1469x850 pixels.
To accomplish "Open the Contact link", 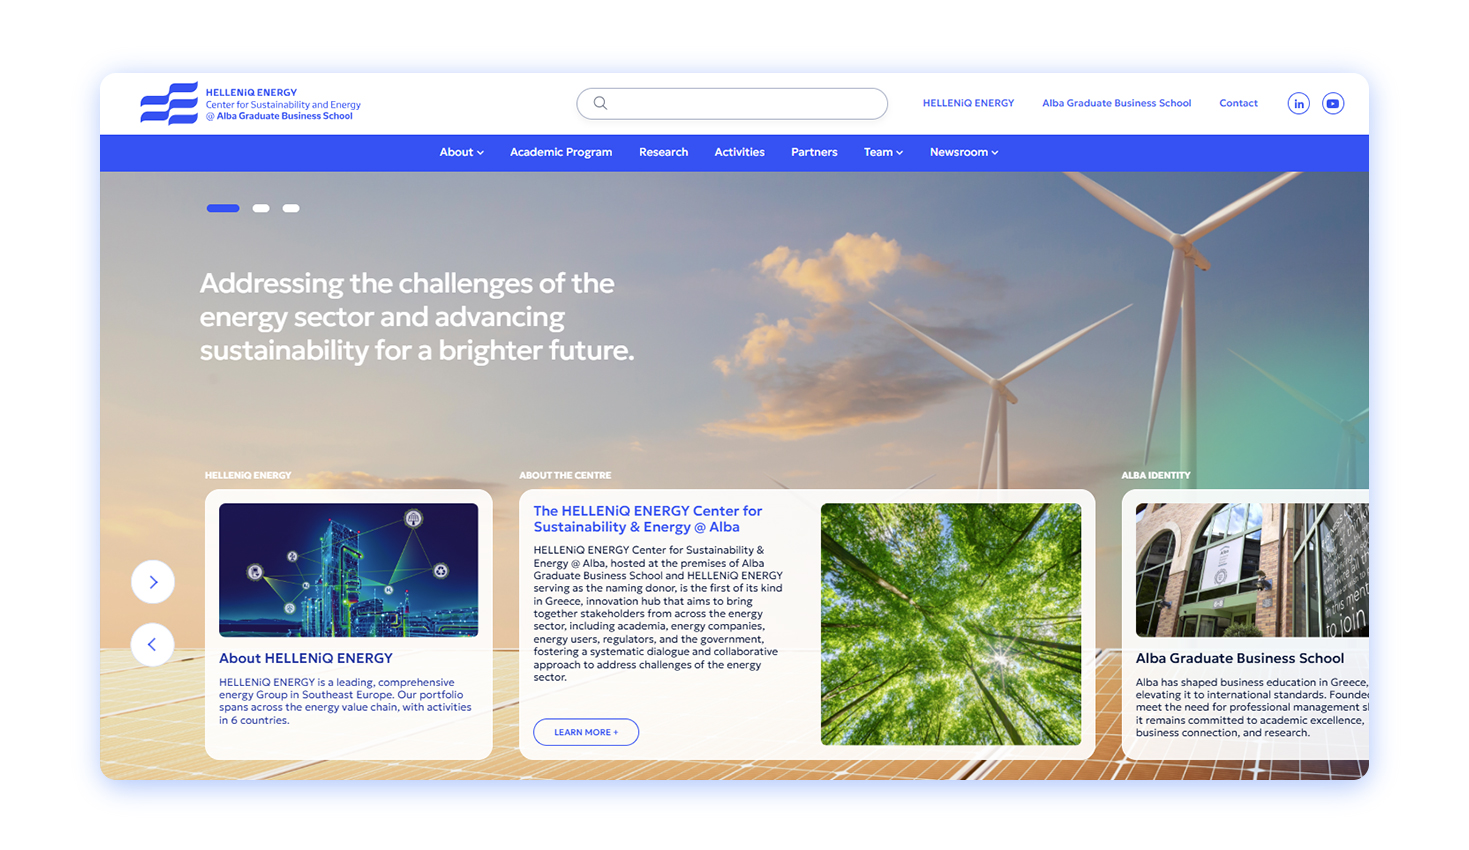I will pos(1238,103).
